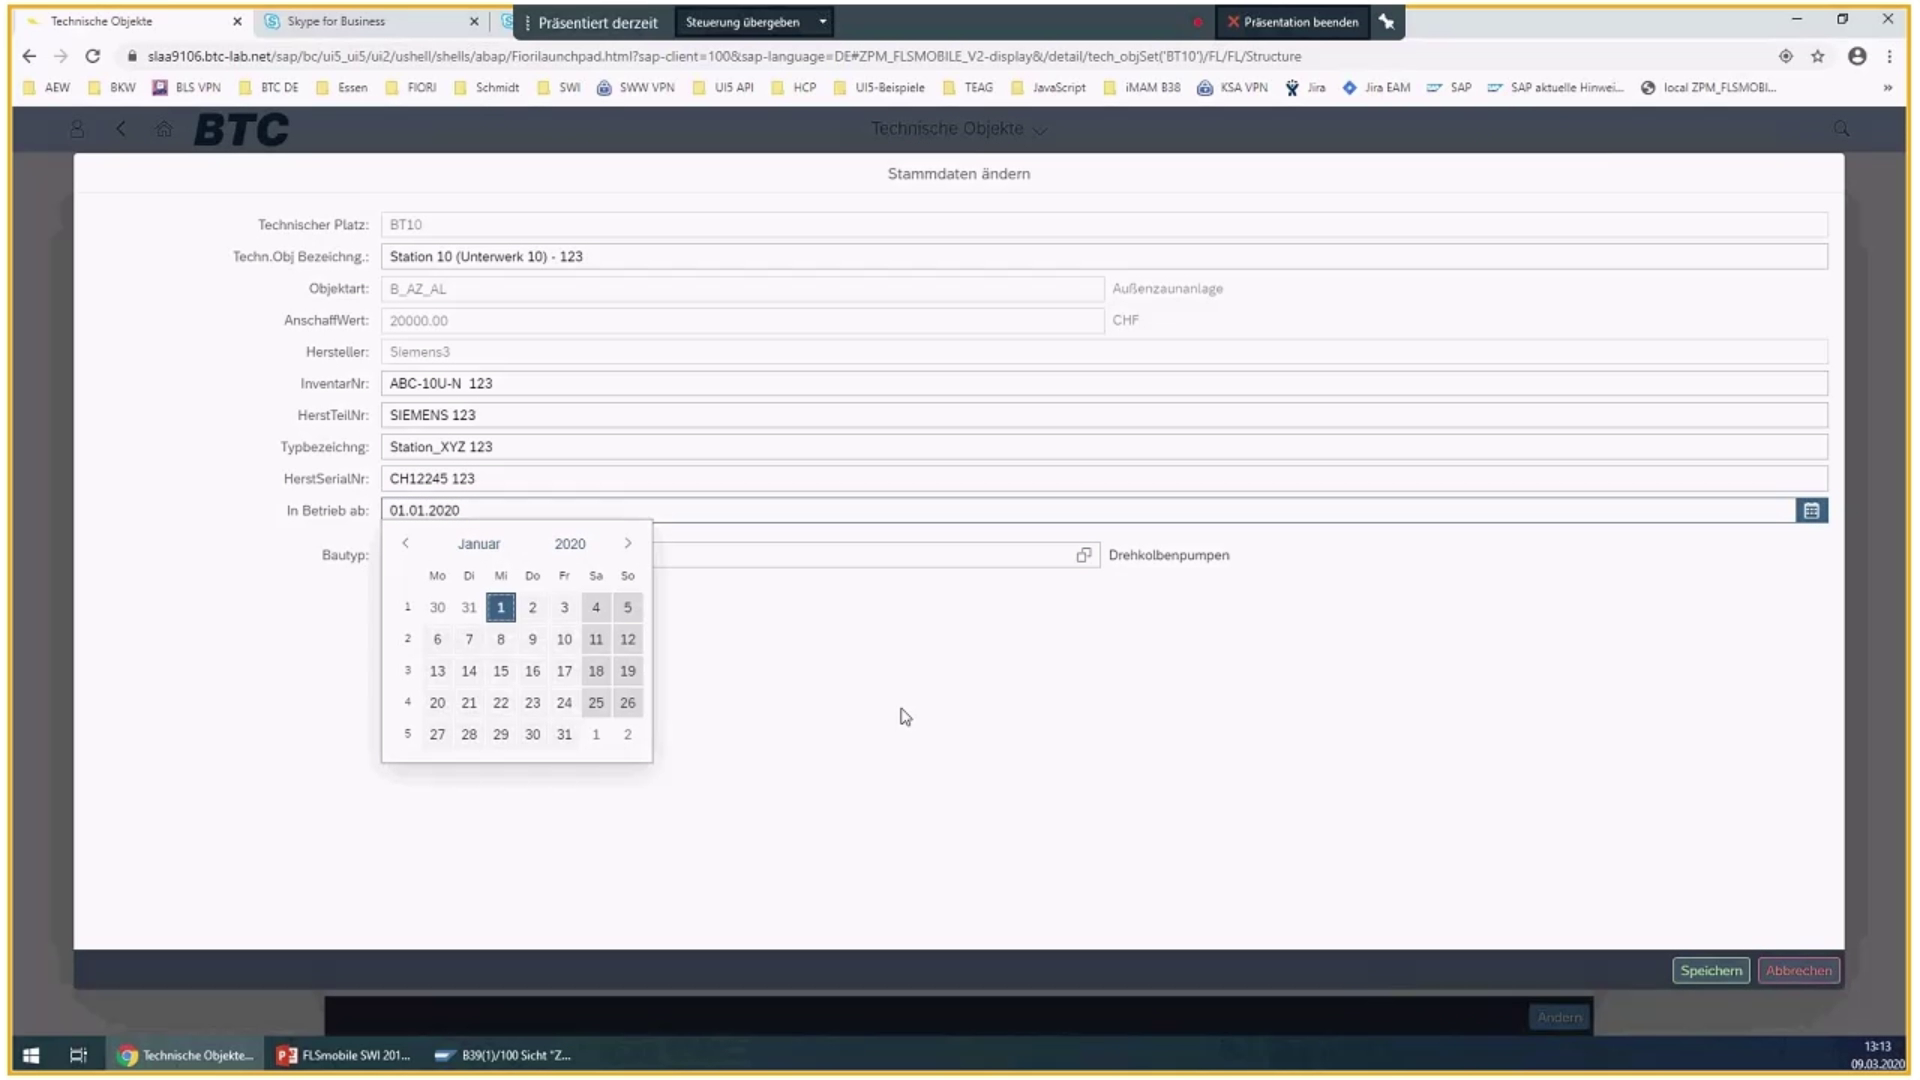1920x1080 pixels.
Task: Open the value help icon for Bautyp
Action: tap(1083, 555)
